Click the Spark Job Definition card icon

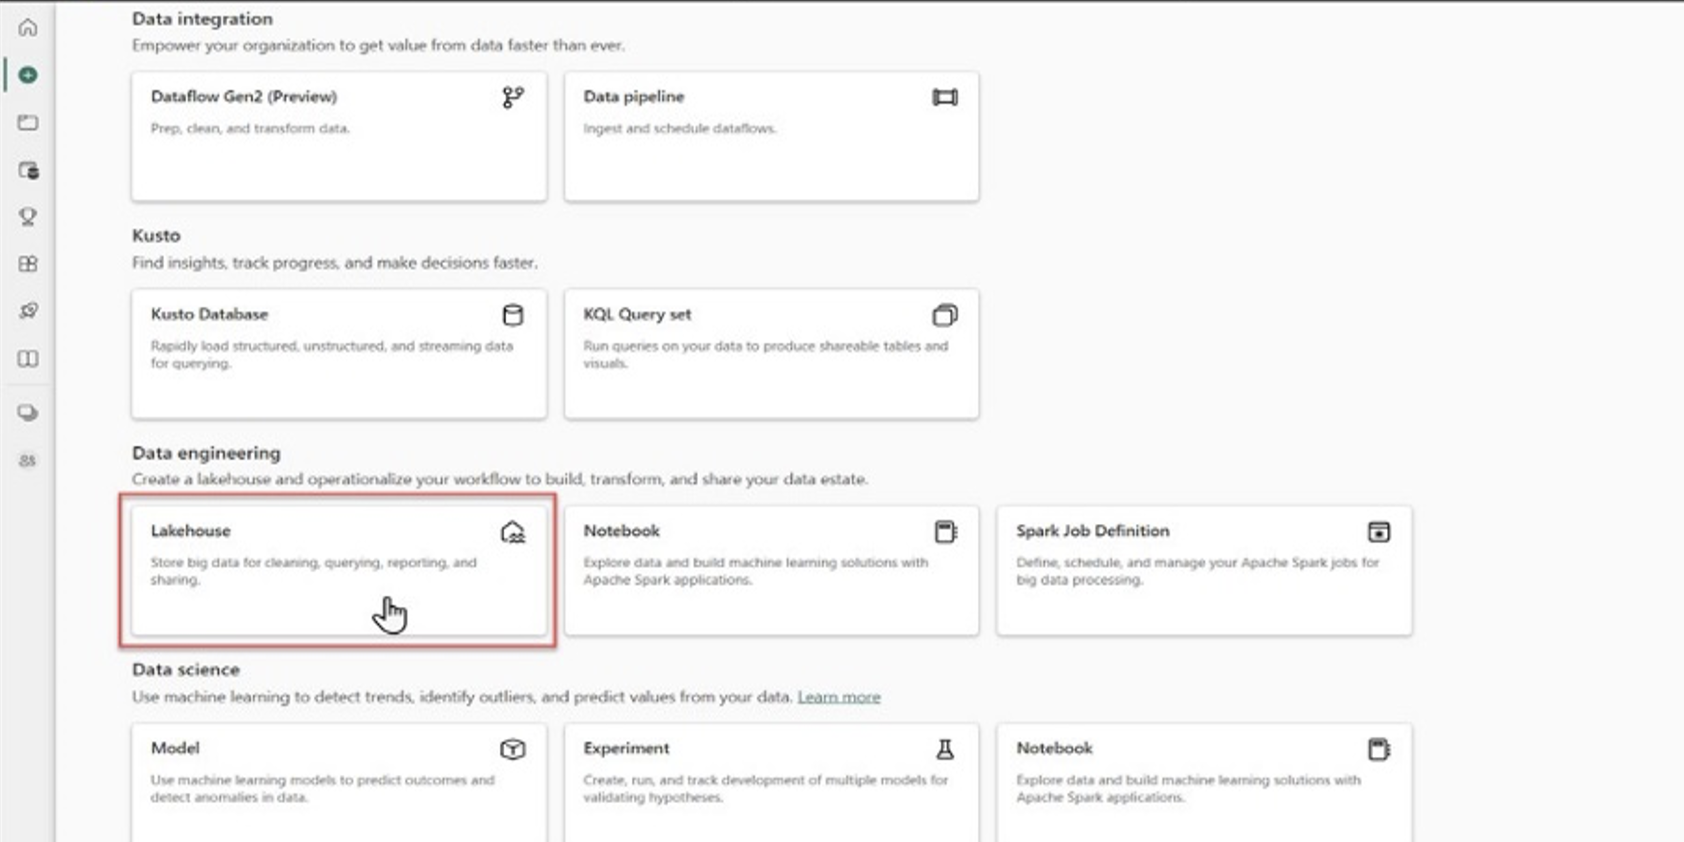pyautogui.click(x=1379, y=532)
